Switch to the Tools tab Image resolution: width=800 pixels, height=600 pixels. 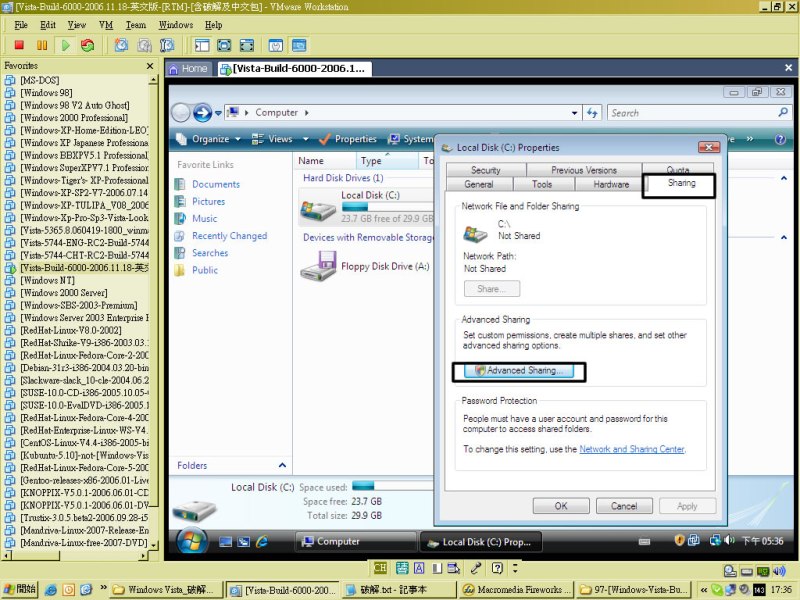pos(542,184)
